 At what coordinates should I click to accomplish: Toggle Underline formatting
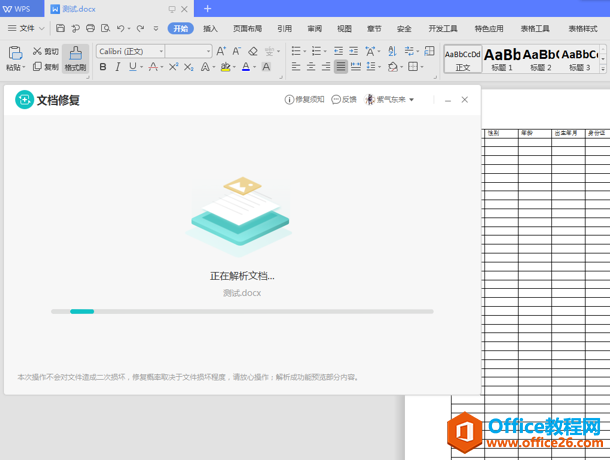(x=133, y=67)
